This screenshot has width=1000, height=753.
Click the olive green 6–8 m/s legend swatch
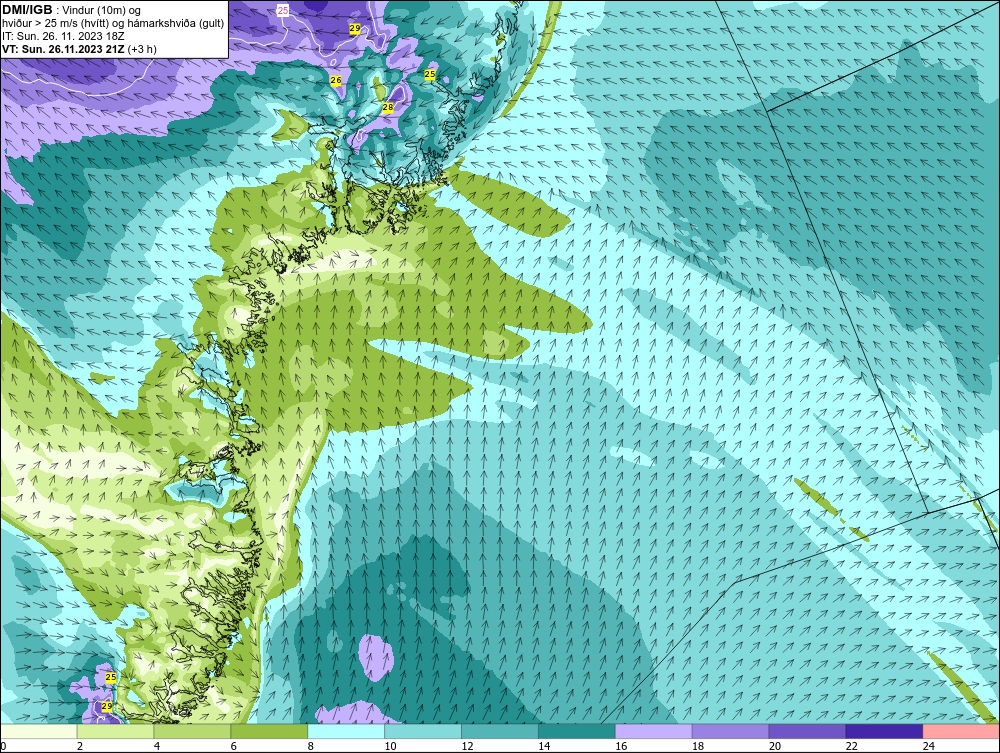pyautogui.click(x=269, y=731)
